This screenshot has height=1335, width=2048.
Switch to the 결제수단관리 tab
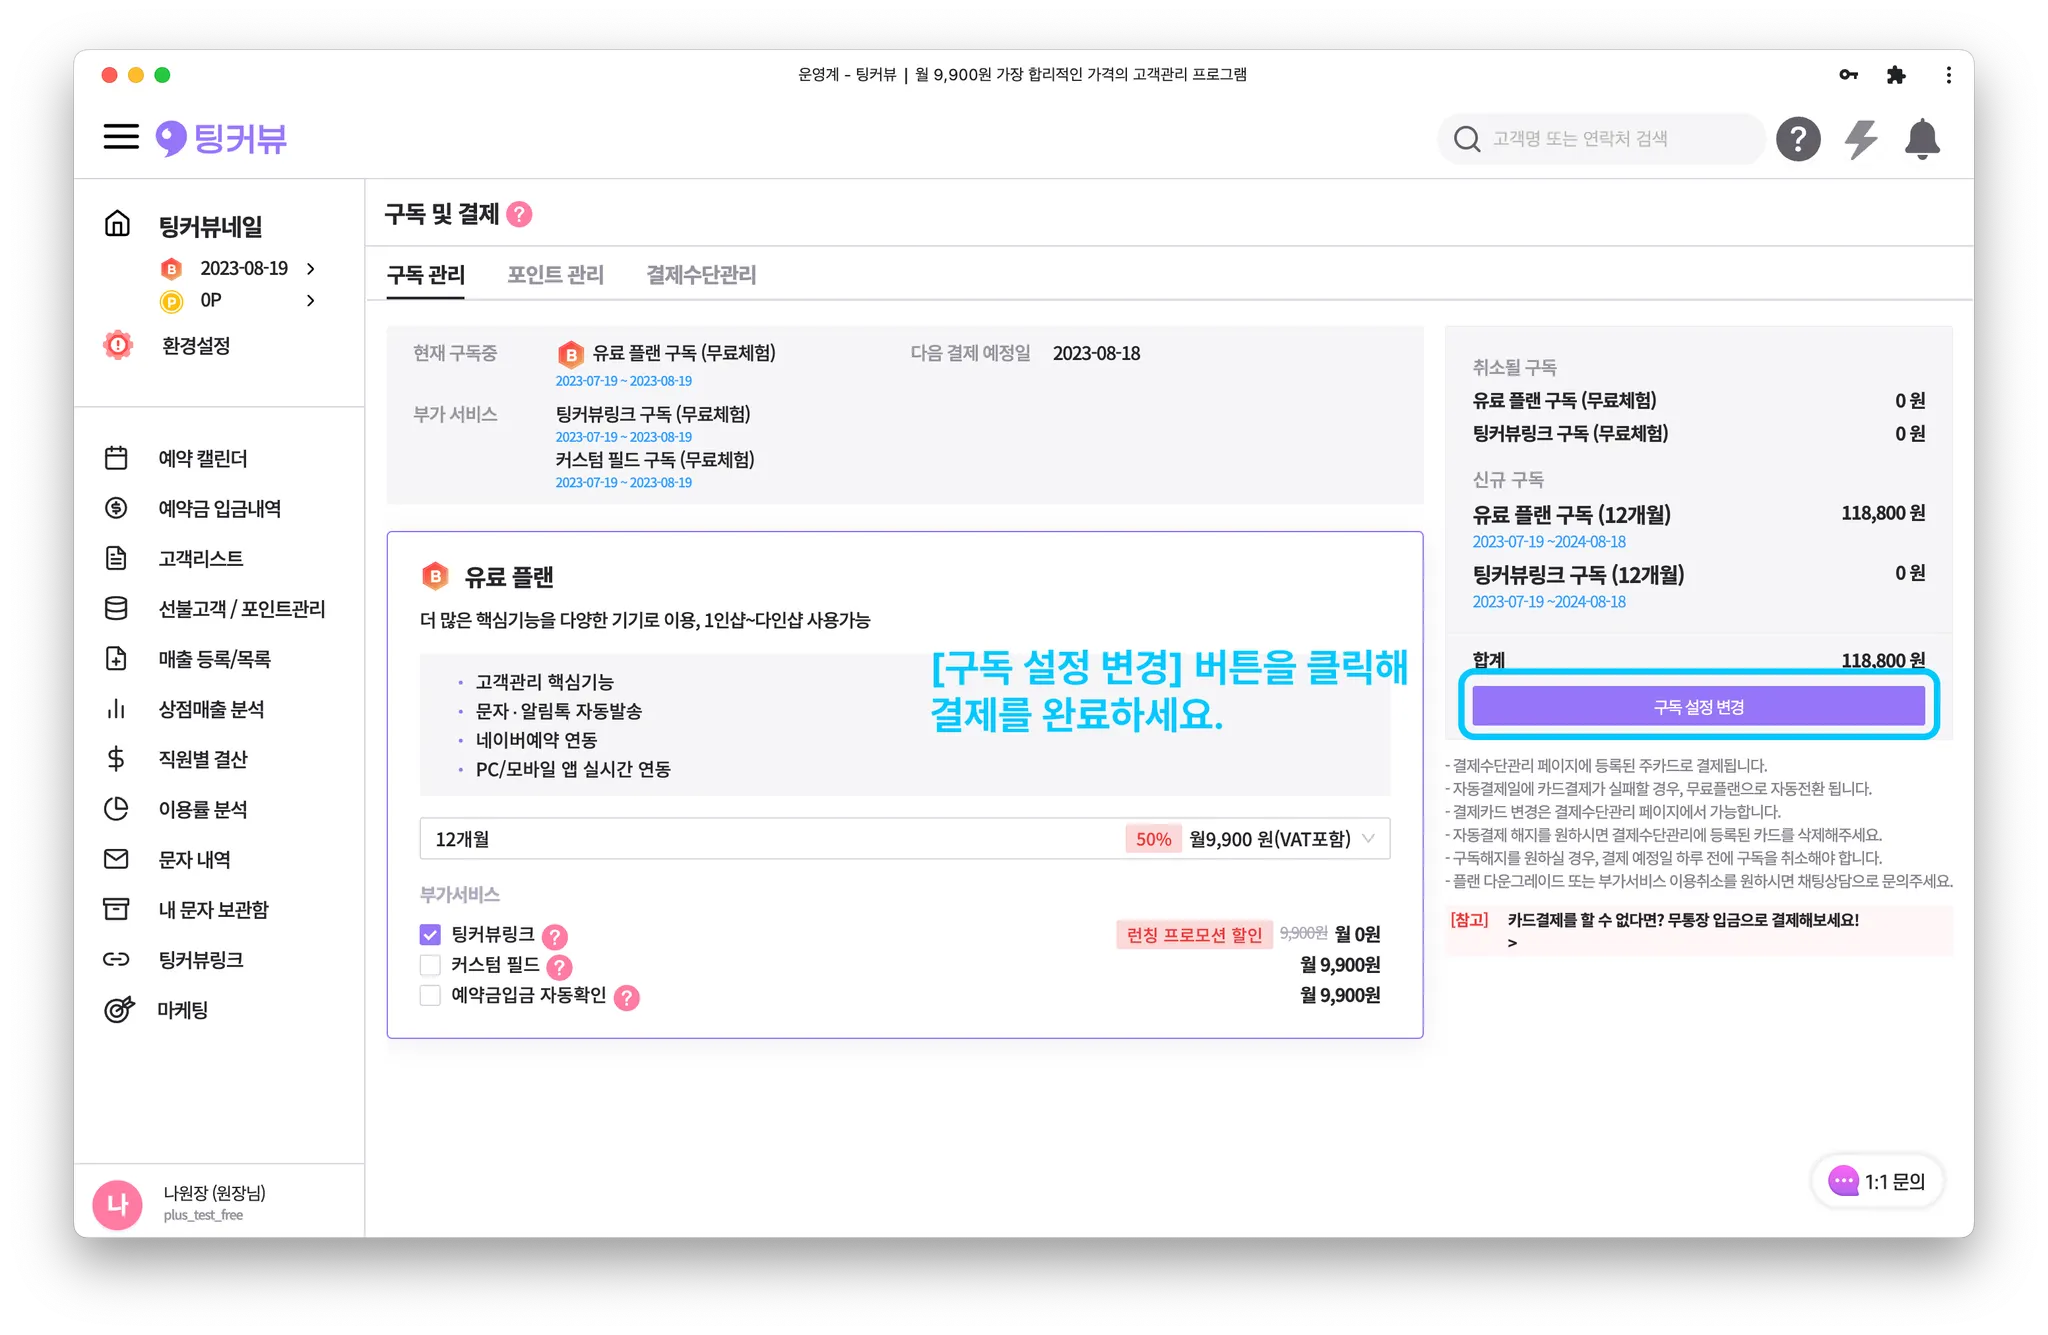tap(701, 275)
